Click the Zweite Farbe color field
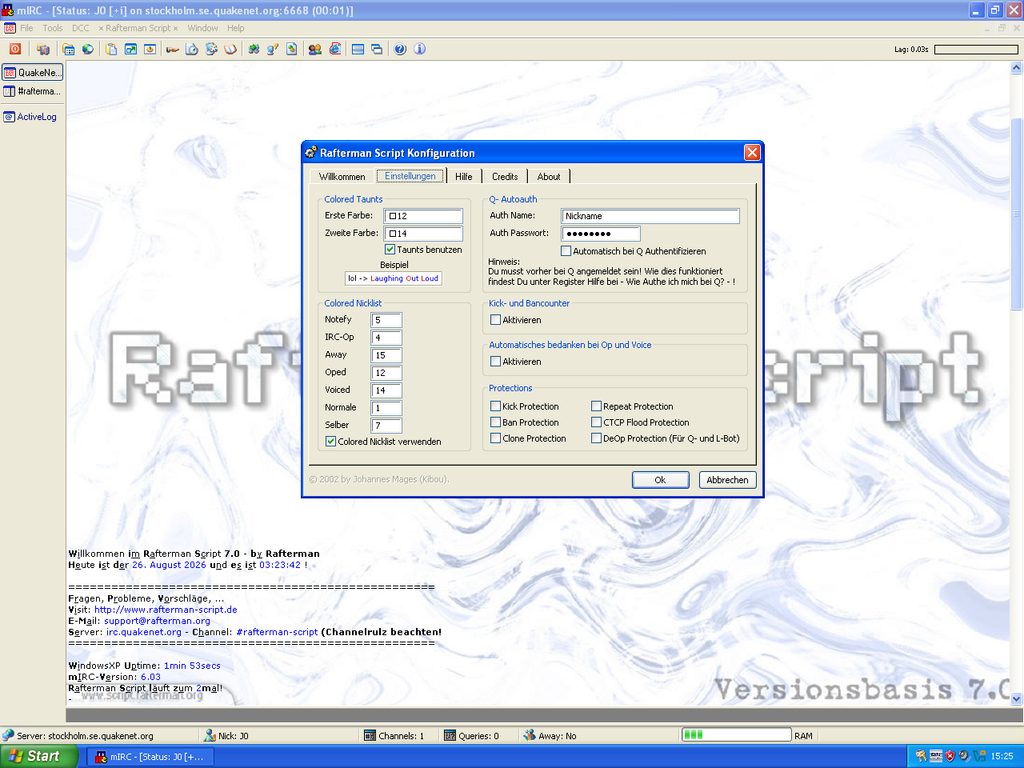The image size is (1024, 768). coord(423,233)
